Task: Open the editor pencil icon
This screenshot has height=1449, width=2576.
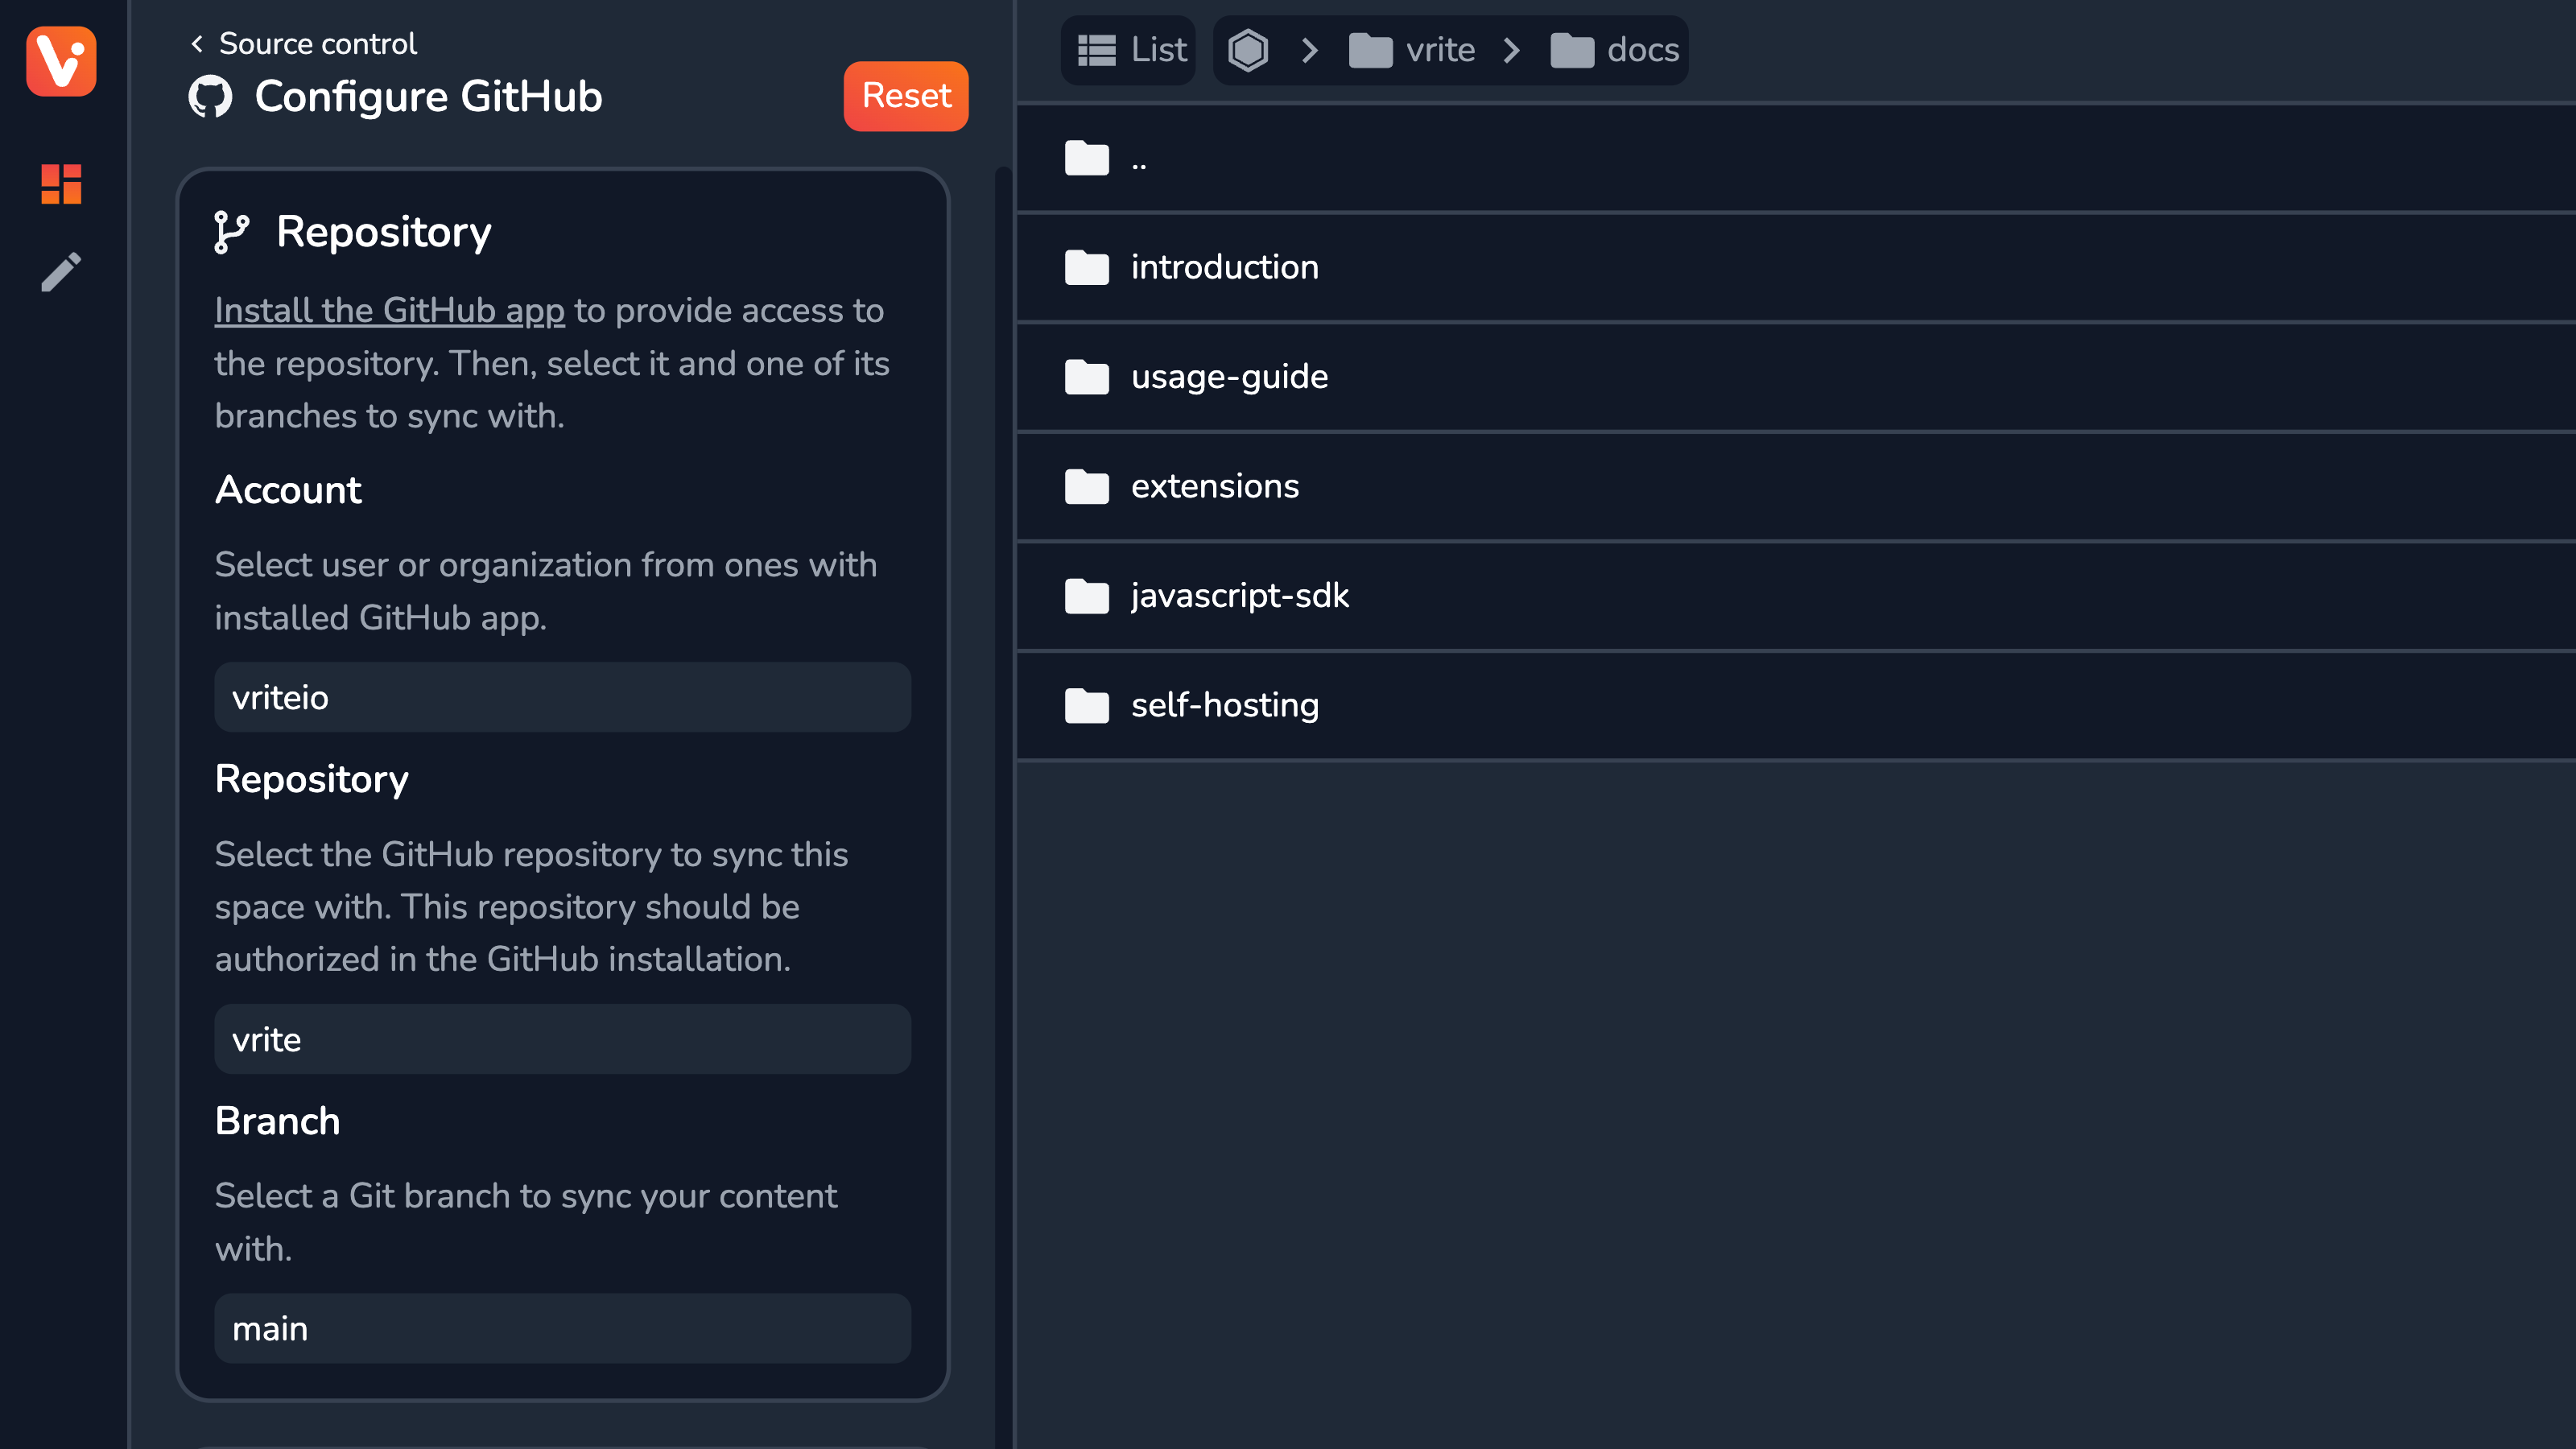Action: click(x=61, y=272)
